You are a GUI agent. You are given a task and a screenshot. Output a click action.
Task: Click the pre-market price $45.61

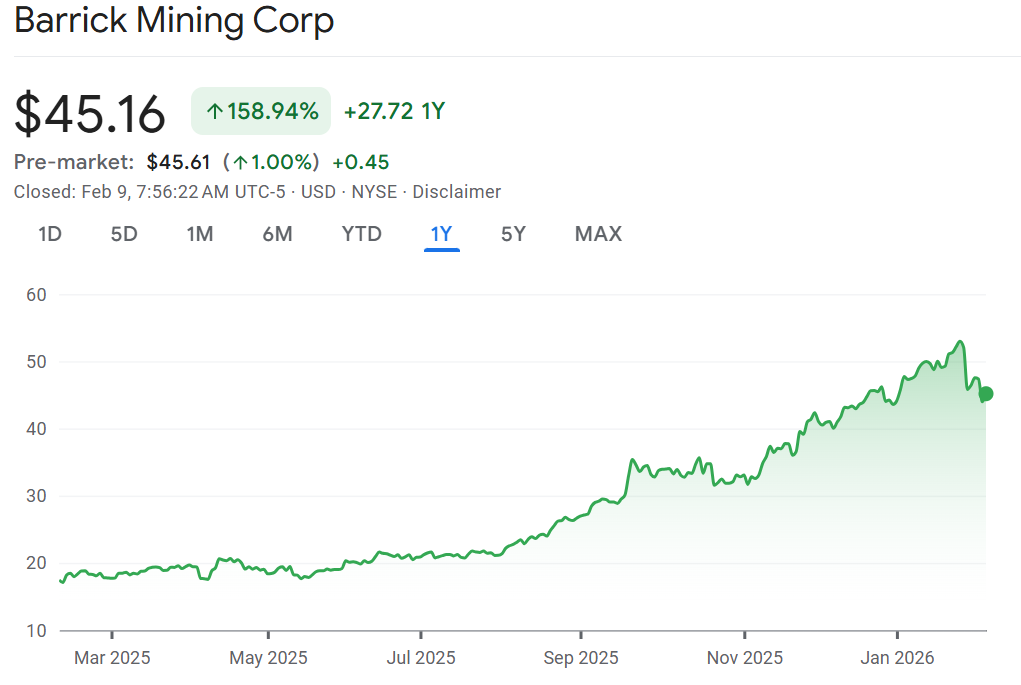[x=178, y=162]
